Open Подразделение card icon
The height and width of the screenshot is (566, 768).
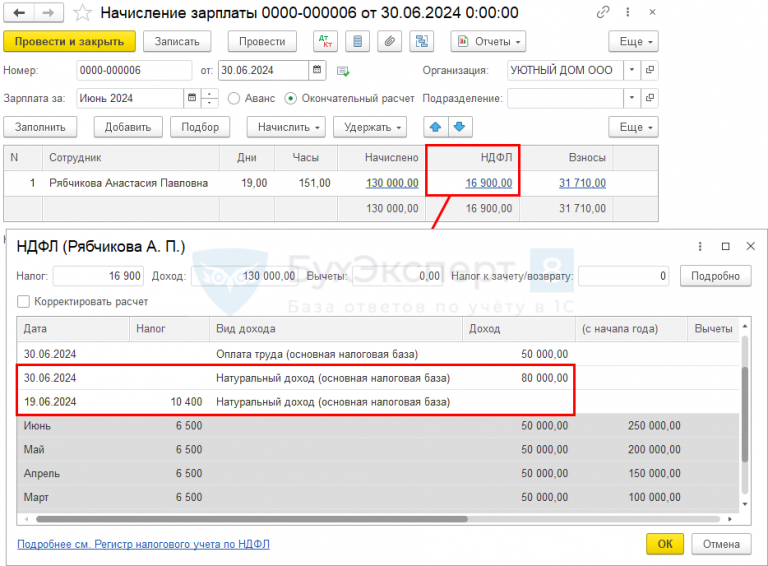pos(649,98)
